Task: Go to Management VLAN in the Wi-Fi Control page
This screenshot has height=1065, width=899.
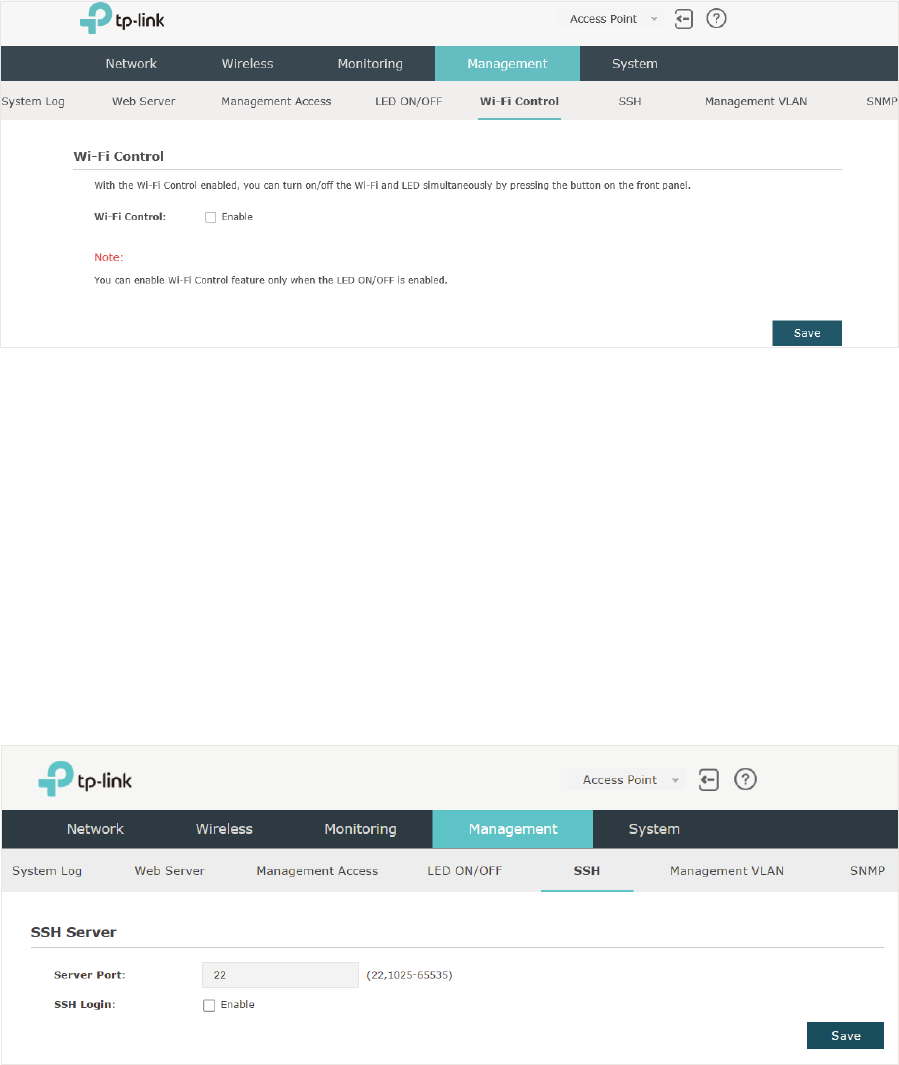Action: (x=756, y=101)
